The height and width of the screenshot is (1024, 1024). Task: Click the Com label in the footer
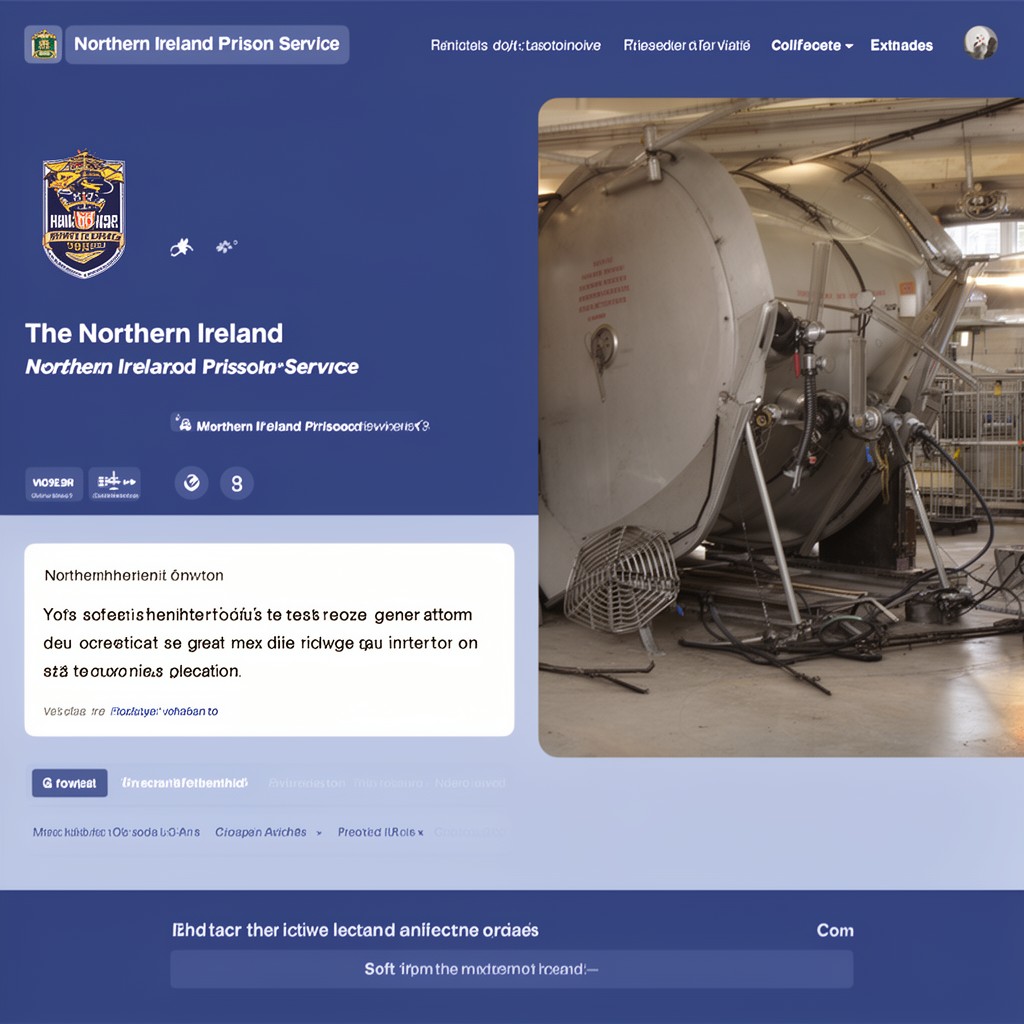pyautogui.click(x=835, y=931)
